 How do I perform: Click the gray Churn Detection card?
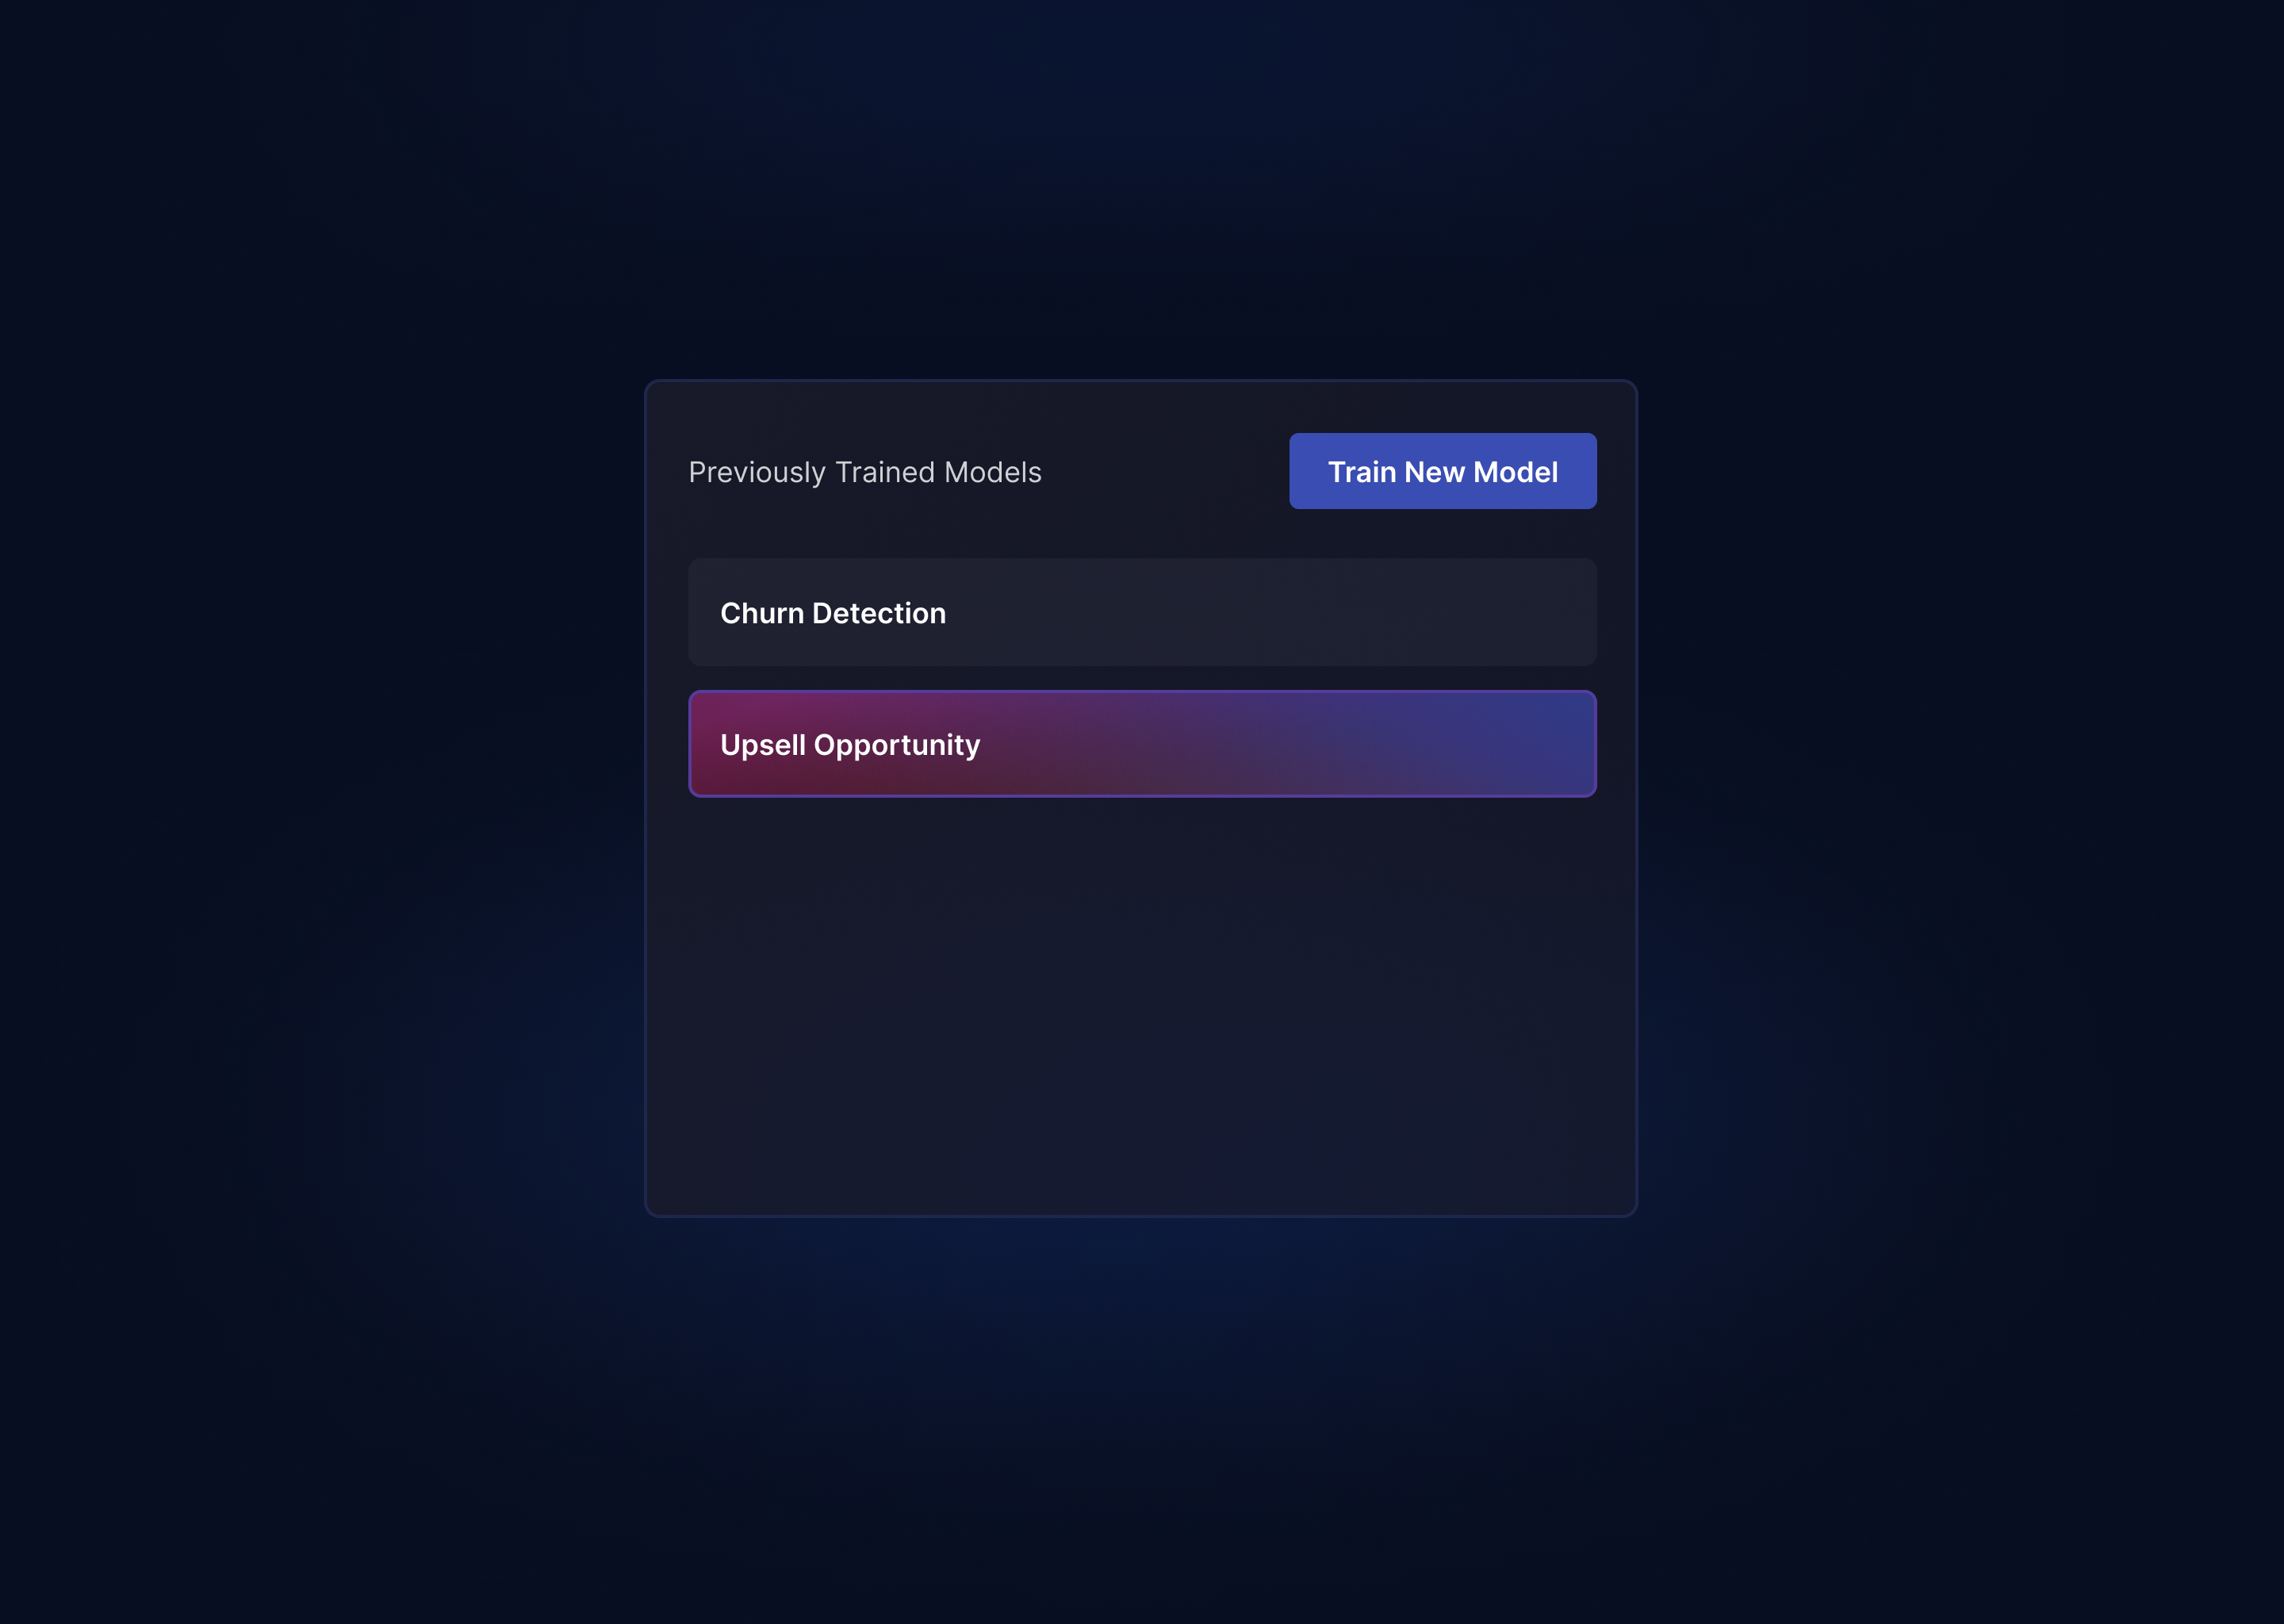[1142, 612]
